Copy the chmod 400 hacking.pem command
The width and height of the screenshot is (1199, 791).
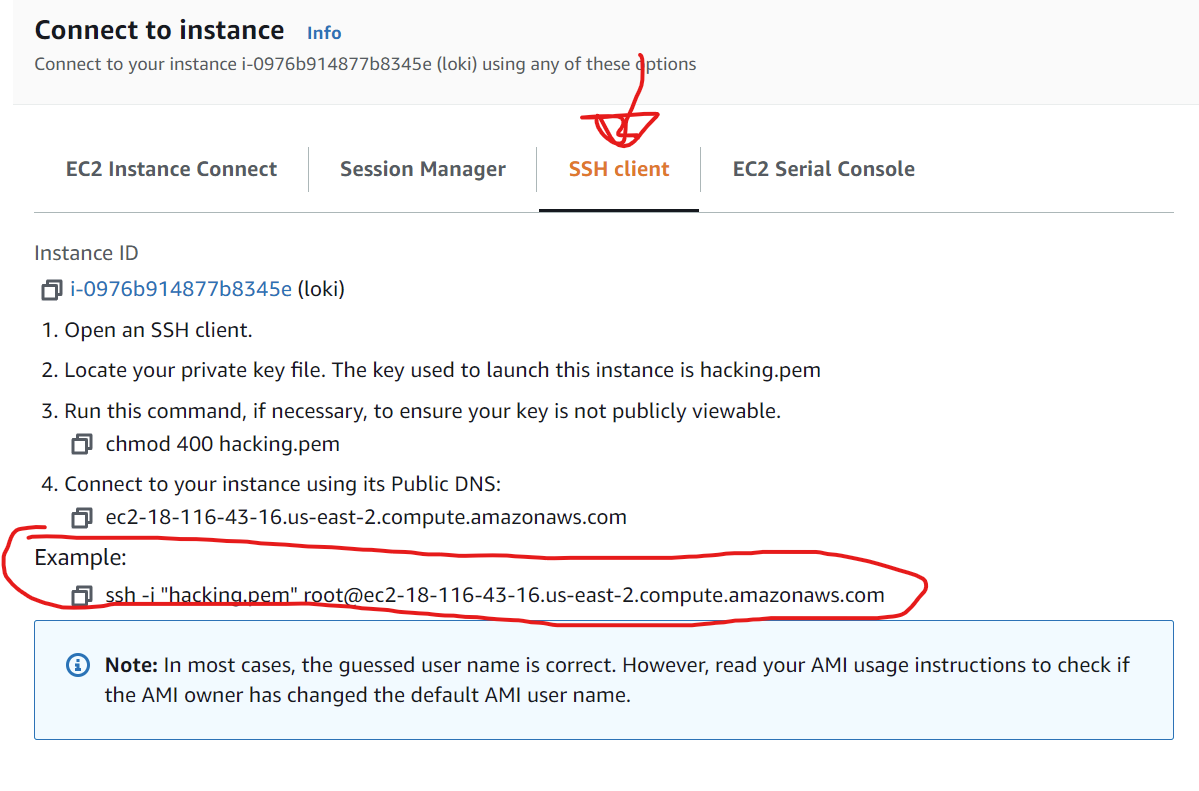(x=81, y=444)
